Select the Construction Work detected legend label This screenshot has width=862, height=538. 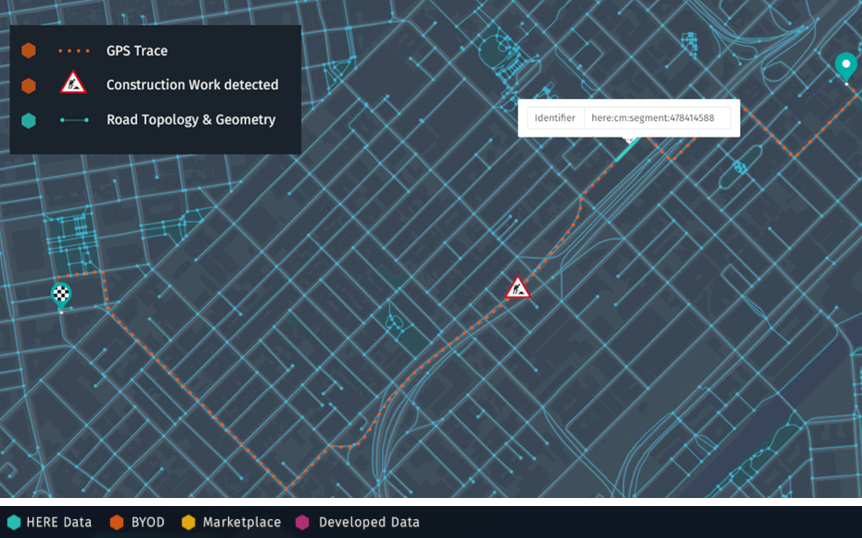click(192, 85)
